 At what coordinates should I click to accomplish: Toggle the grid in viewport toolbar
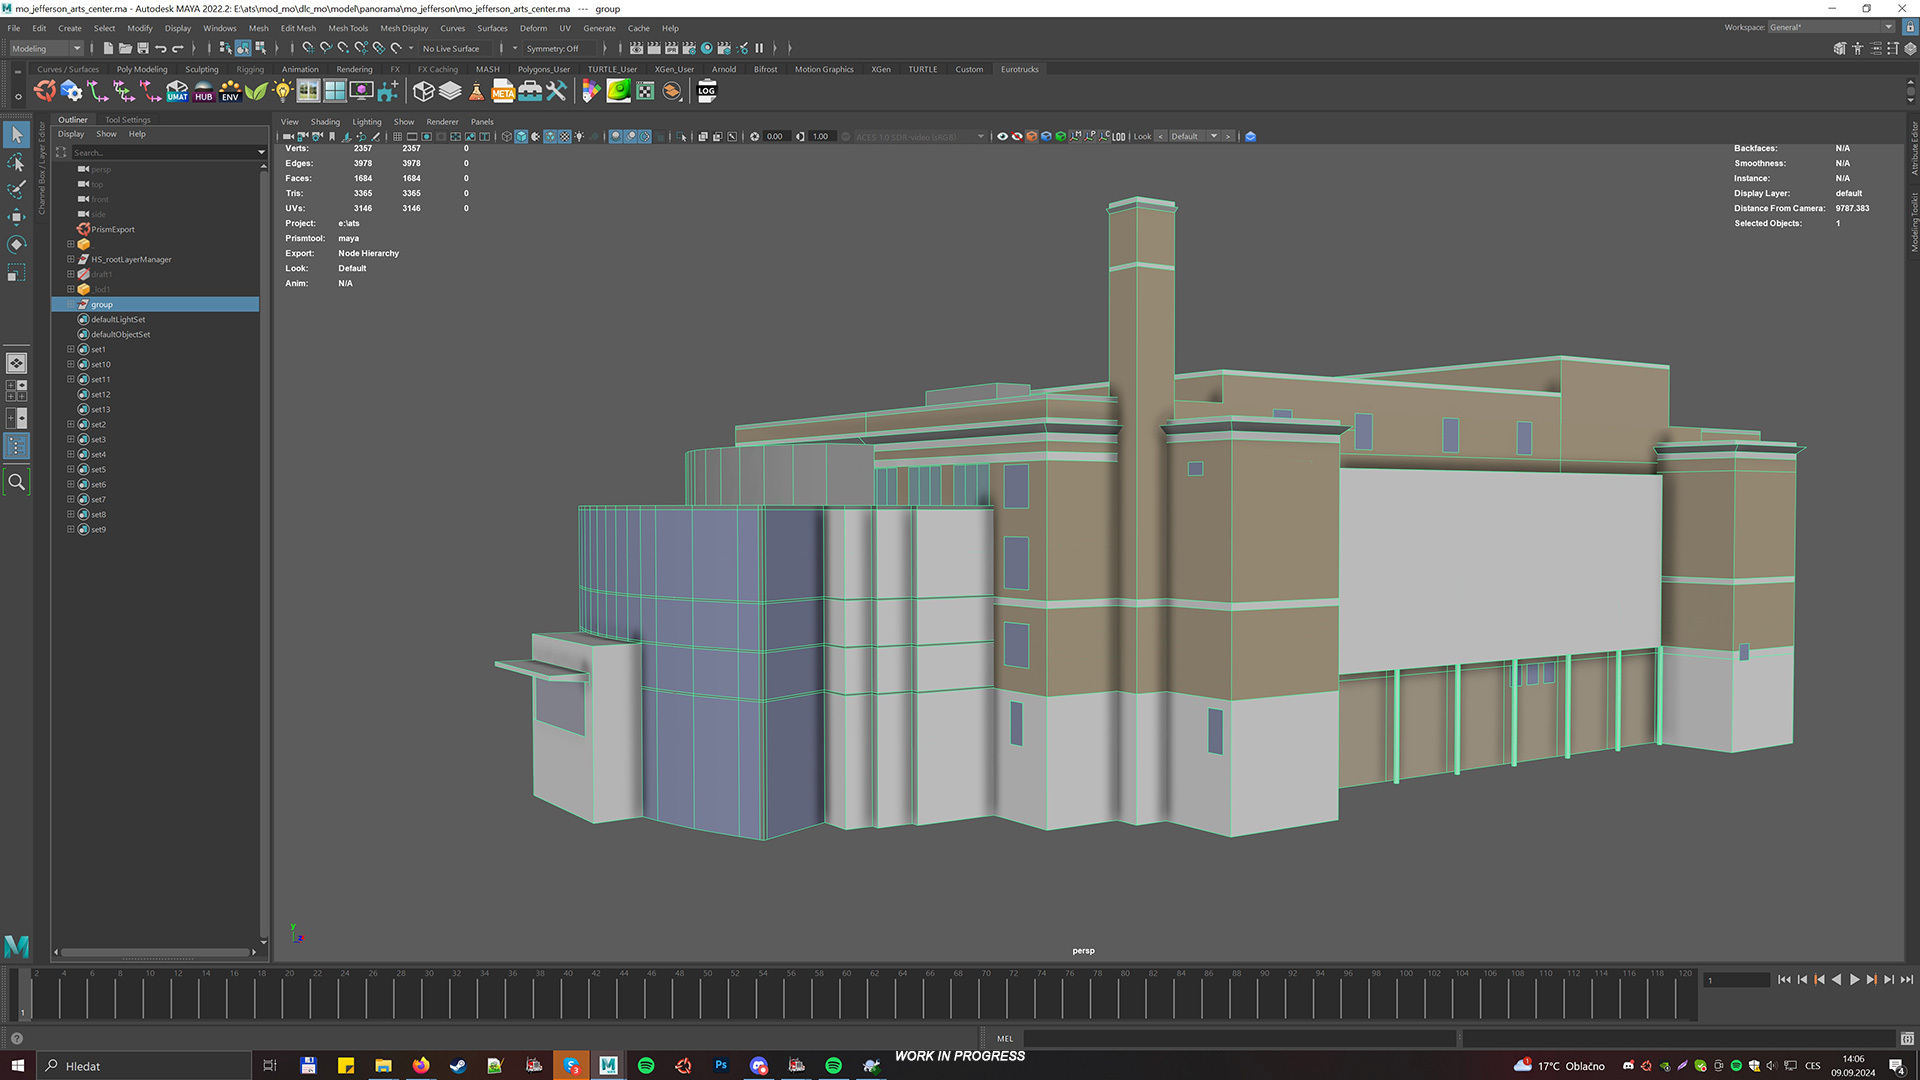pyautogui.click(x=397, y=137)
